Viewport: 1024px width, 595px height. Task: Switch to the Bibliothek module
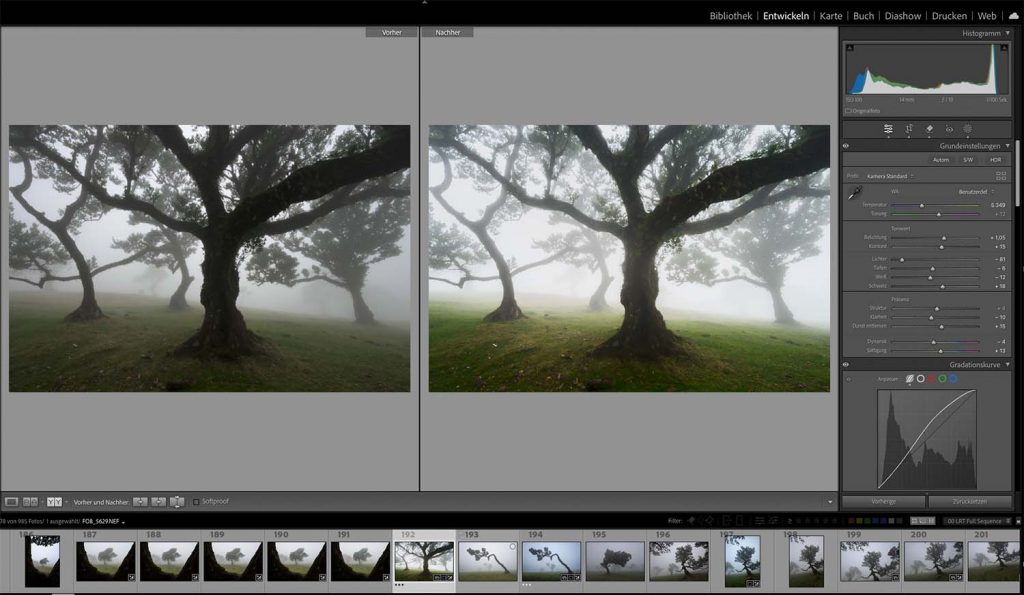(x=730, y=16)
